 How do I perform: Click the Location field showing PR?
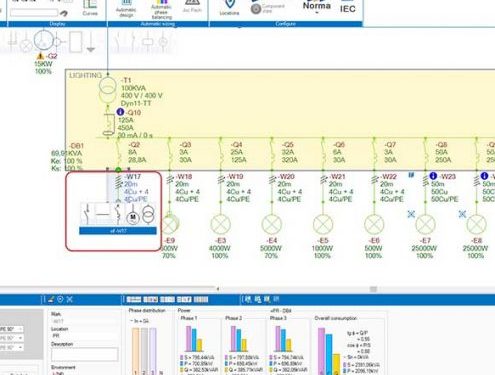(84, 336)
